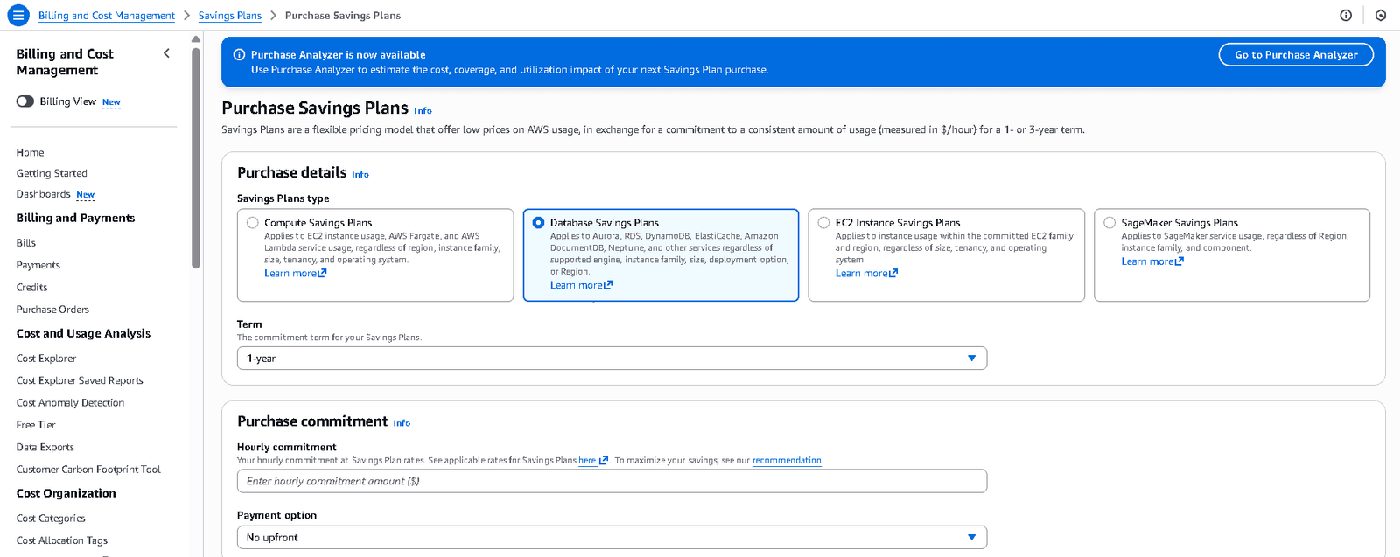This screenshot has width=1400, height=557.
Task: Click the hourly commitment amount input field
Action: coord(612,481)
